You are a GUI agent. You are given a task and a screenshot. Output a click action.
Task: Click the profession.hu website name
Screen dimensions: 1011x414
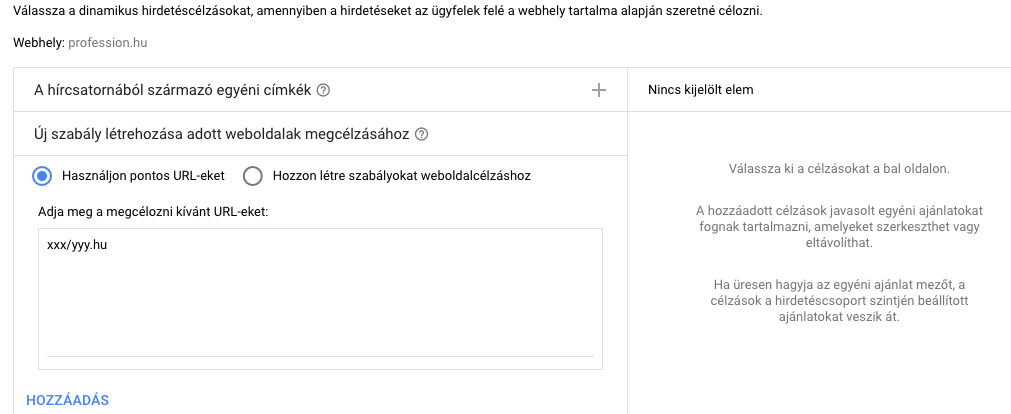click(108, 43)
